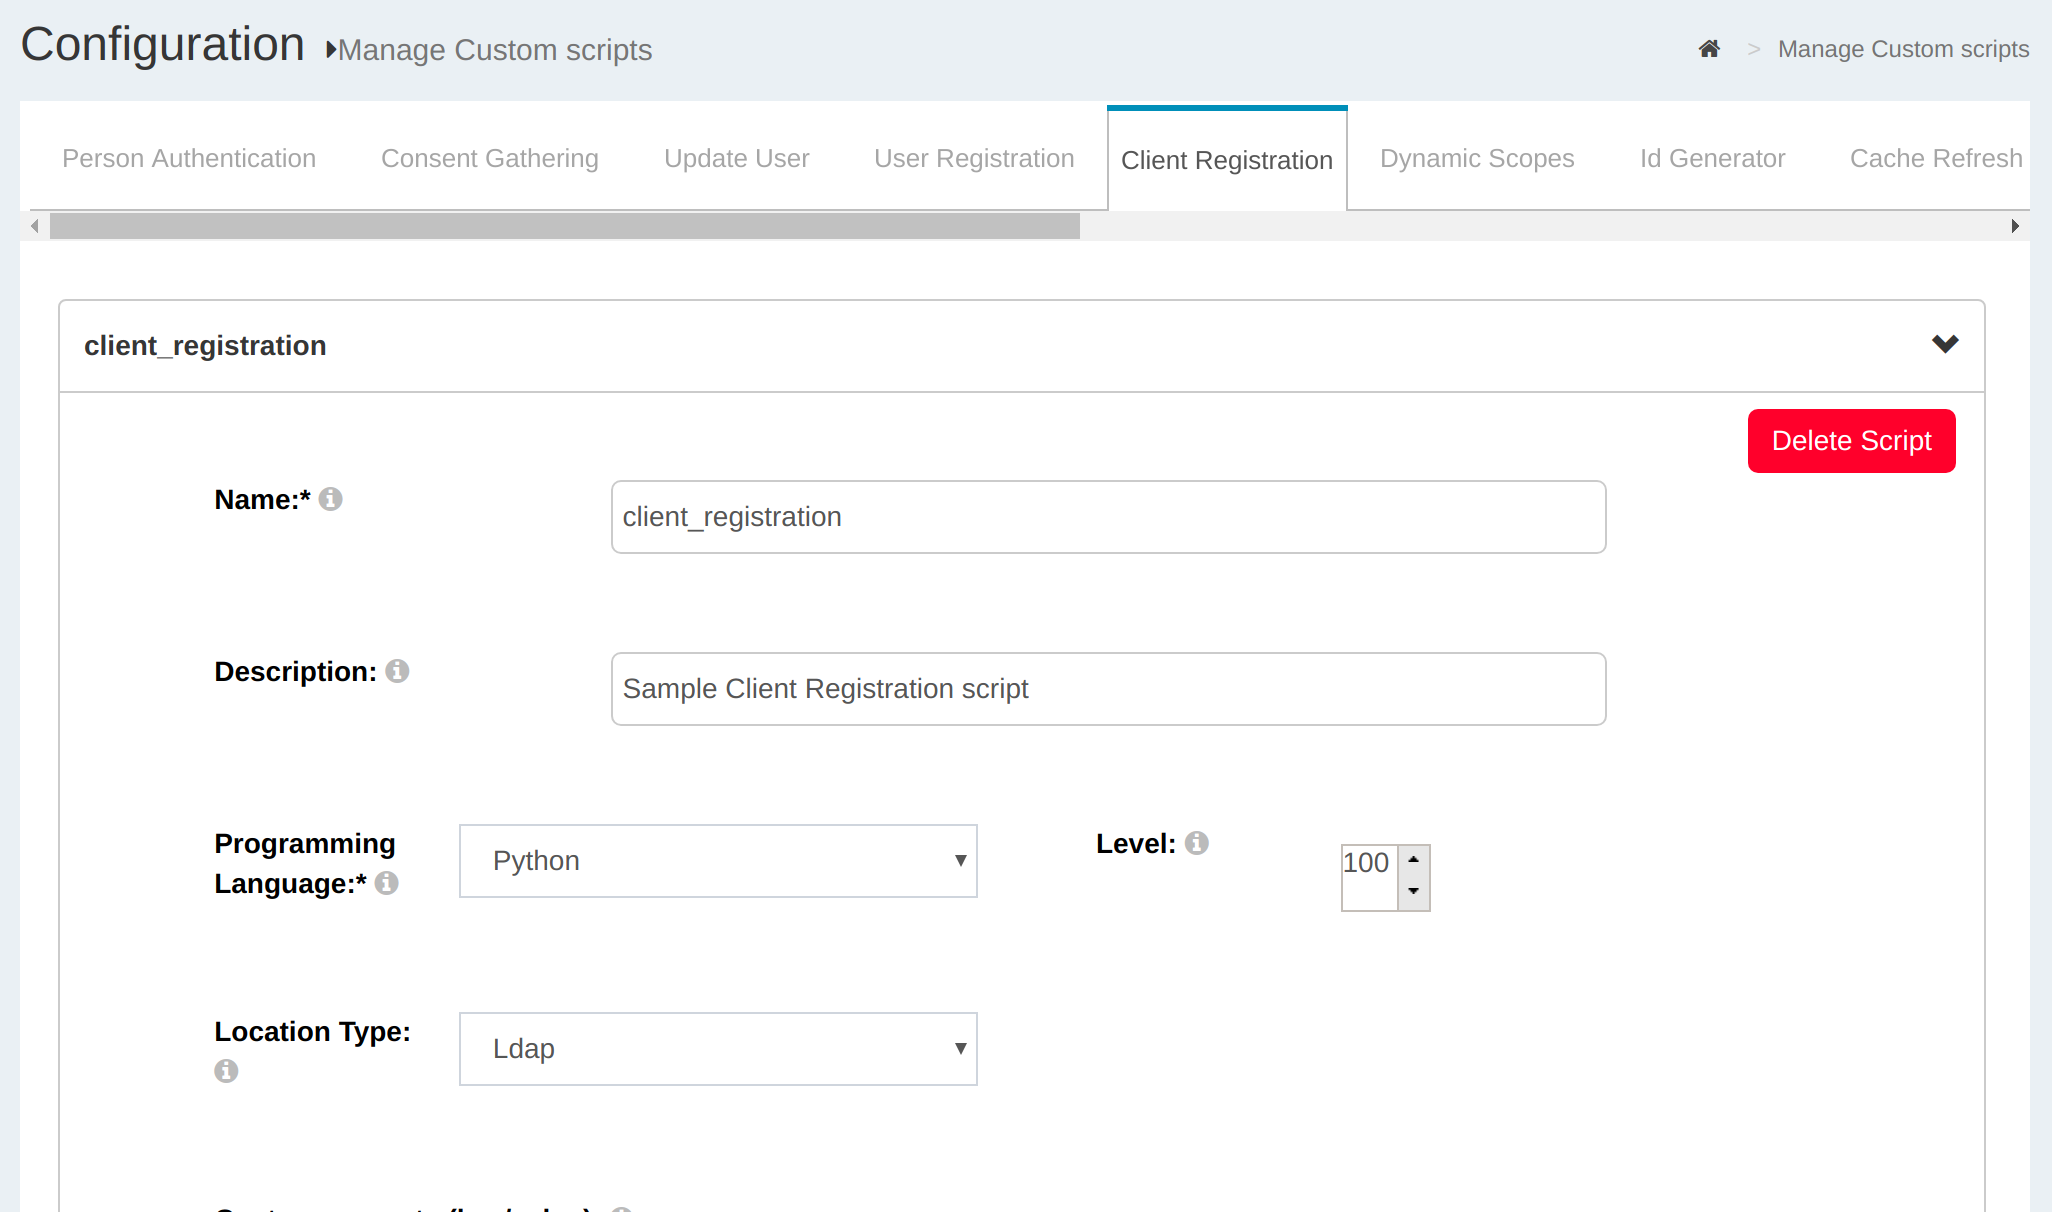Click the home breadcrumb icon
Viewport: 2052px width, 1212px height.
pyautogui.click(x=1709, y=48)
